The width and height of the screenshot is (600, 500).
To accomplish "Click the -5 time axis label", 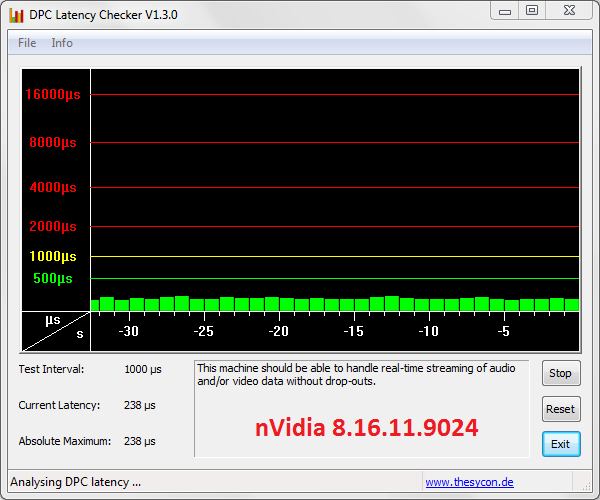I will pyautogui.click(x=504, y=331).
